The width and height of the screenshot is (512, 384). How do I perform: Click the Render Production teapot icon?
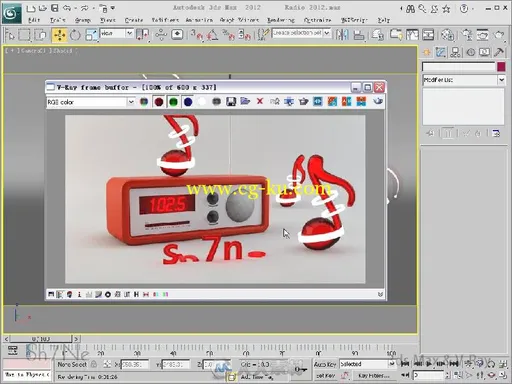[499, 35]
